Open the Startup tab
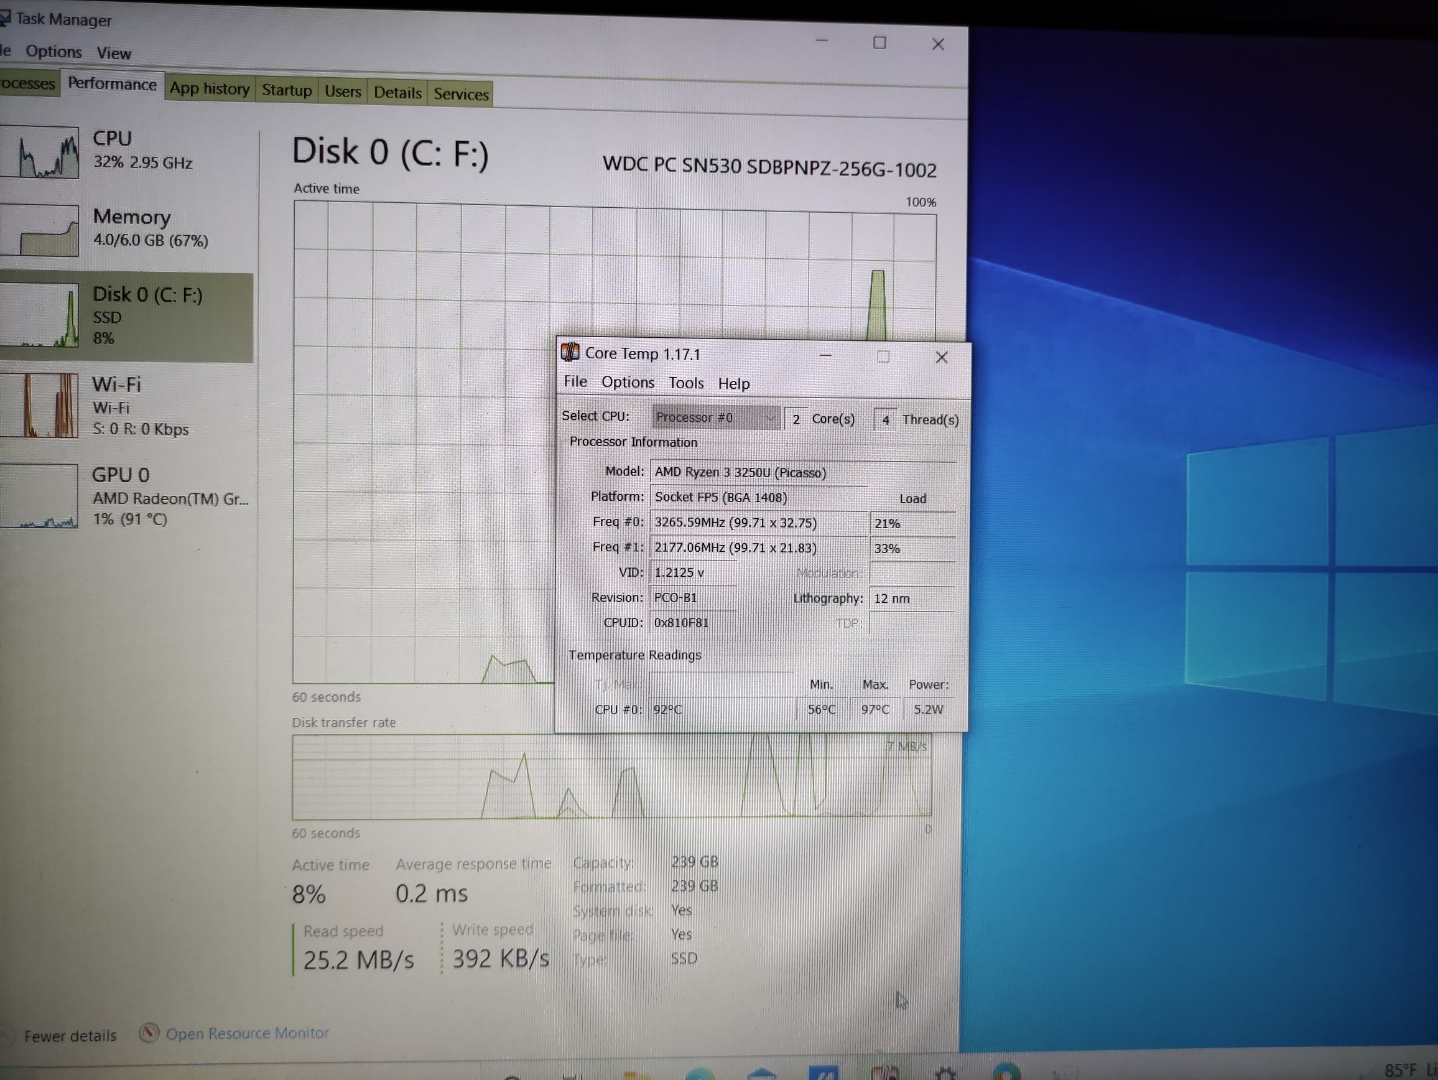This screenshot has height=1080, width=1438. (287, 90)
